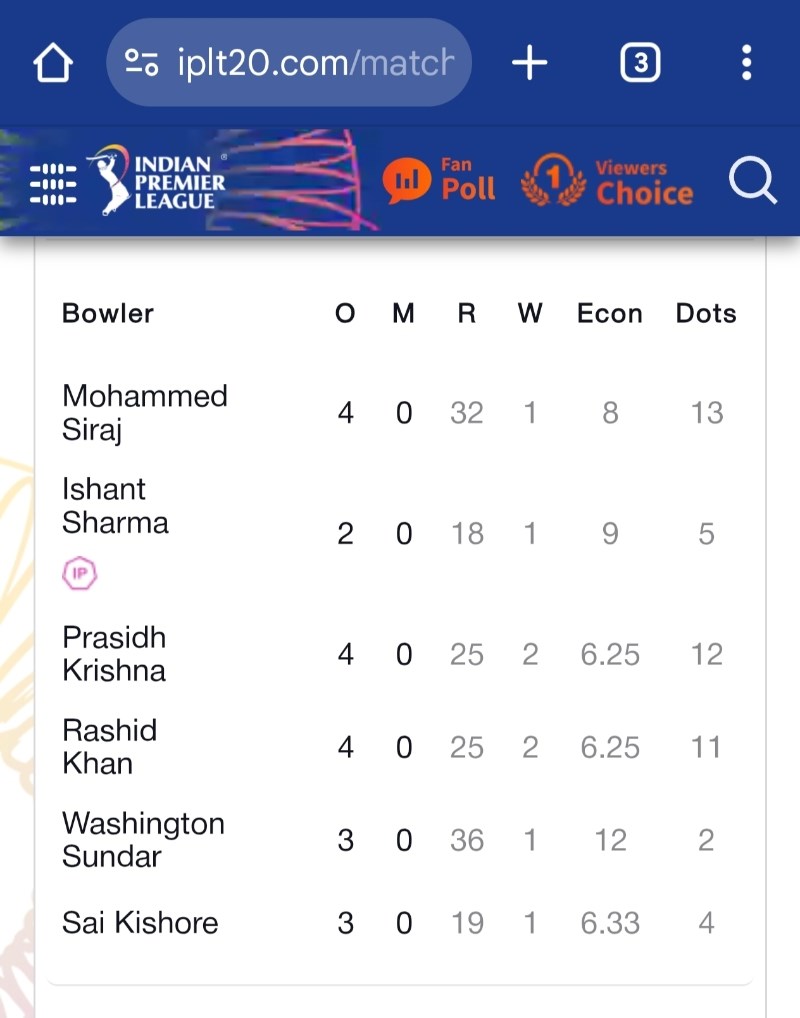800x1018 pixels.
Task: Open site settings icon in address bar
Action: (141, 62)
